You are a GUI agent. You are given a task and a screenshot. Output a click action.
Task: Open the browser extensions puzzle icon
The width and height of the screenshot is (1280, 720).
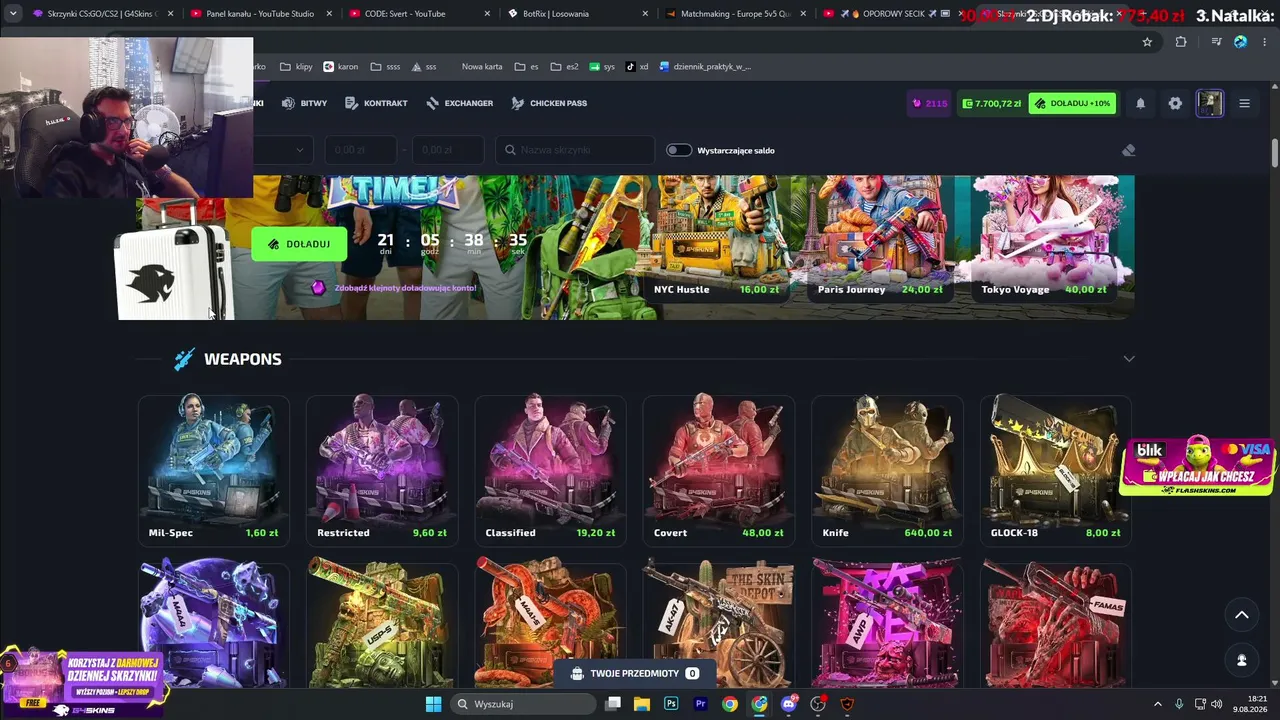[1181, 42]
